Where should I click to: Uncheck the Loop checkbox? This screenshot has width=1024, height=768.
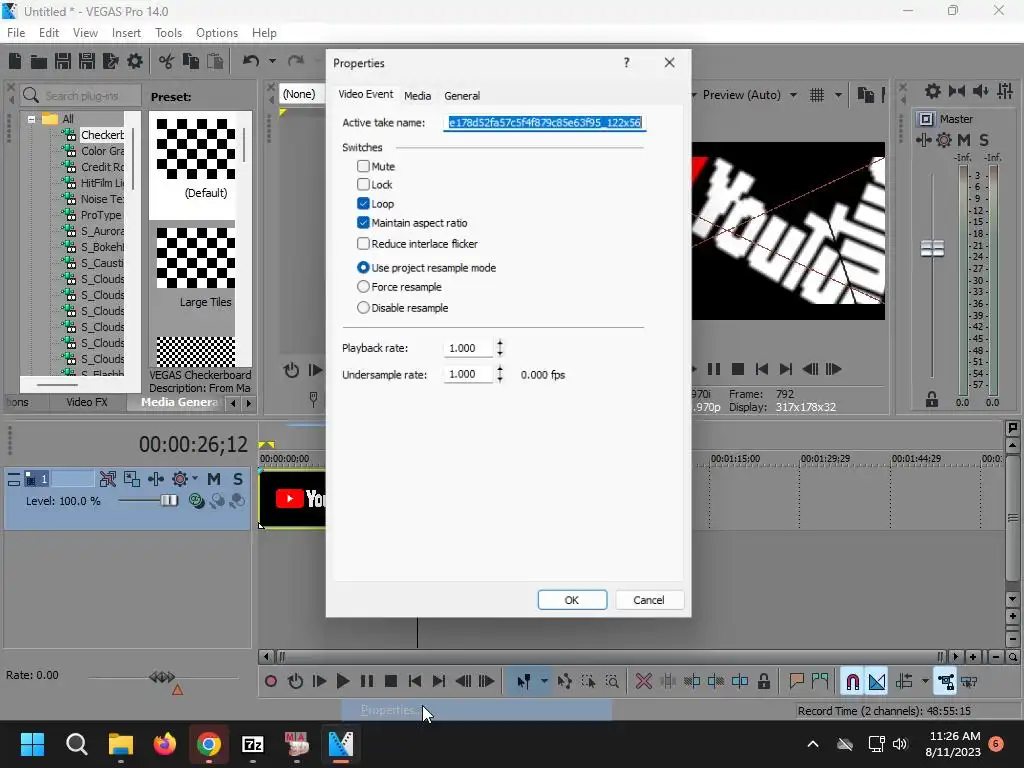(363, 203)
